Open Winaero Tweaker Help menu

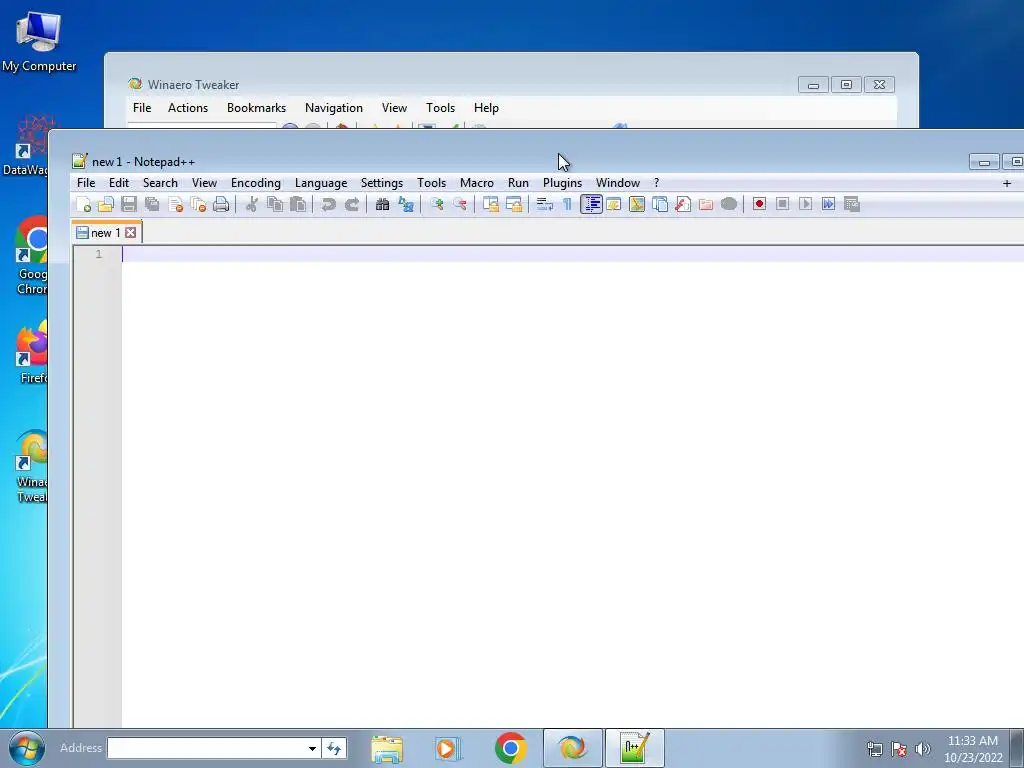click(486, 108)
